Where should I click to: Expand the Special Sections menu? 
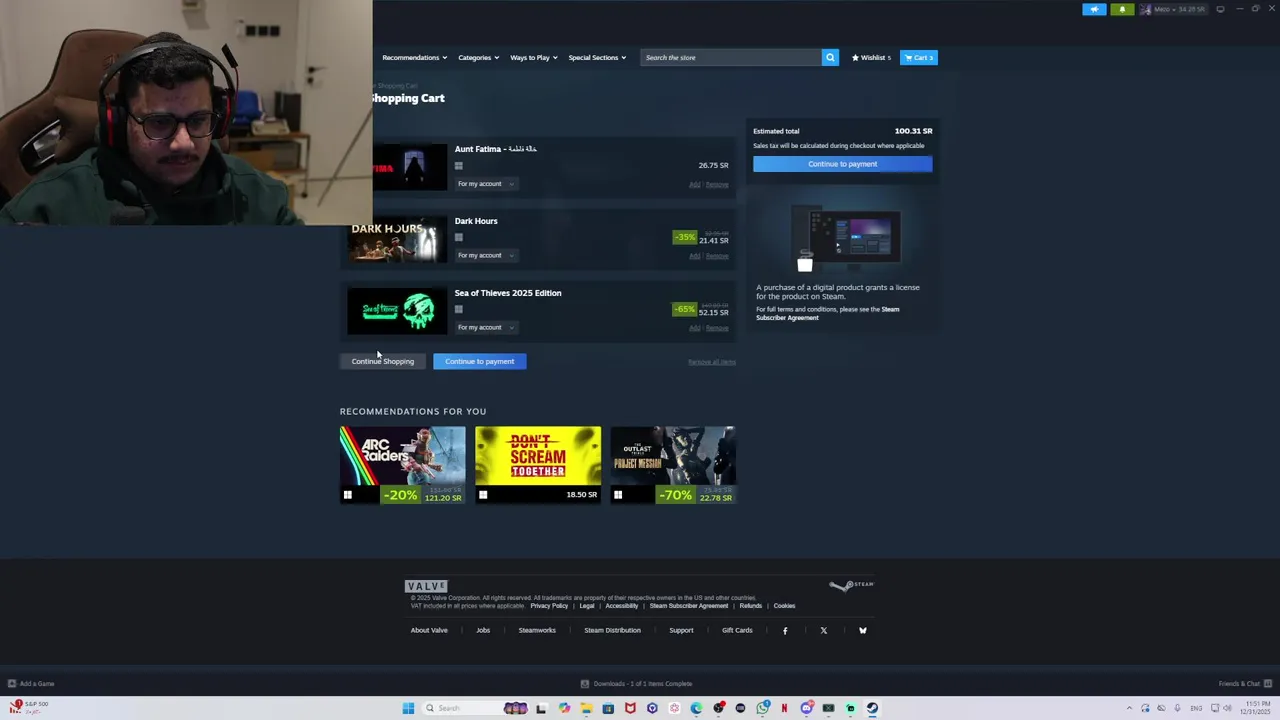(x=597, y=57)
